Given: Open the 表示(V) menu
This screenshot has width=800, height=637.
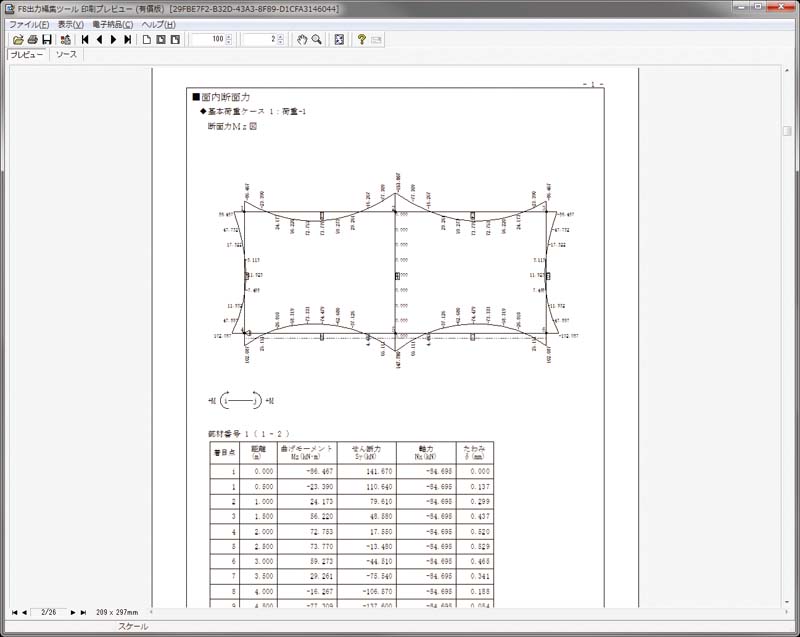Looking at the screenshot, I should [x=70, y=24].
